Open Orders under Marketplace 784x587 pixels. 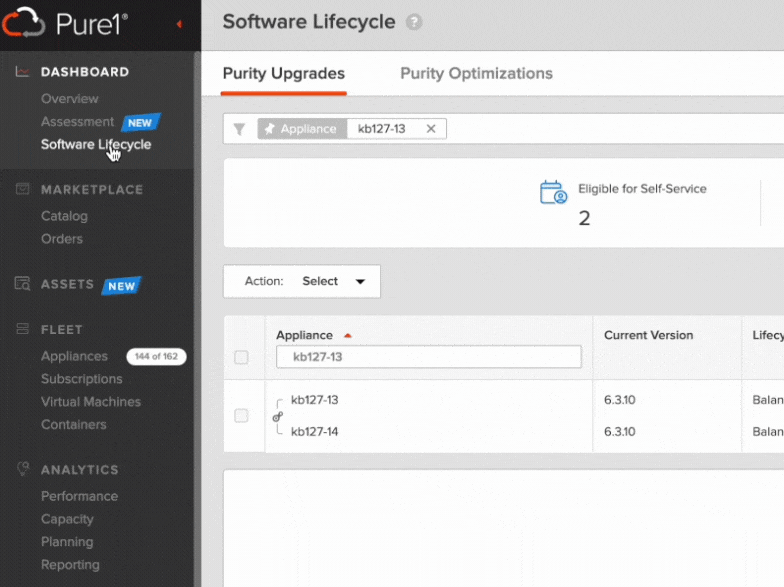point(62,239)
